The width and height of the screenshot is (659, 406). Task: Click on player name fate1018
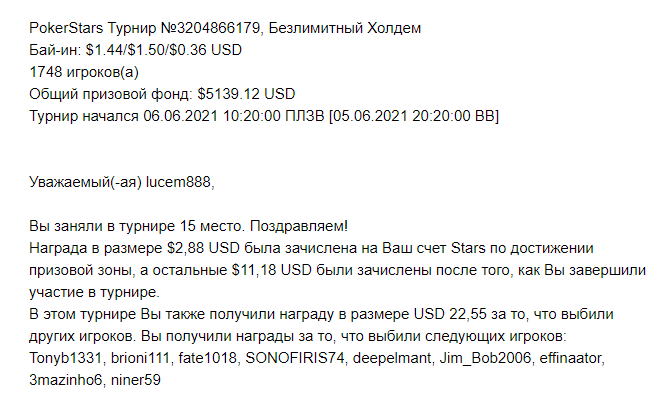click(x=207, y=358)
